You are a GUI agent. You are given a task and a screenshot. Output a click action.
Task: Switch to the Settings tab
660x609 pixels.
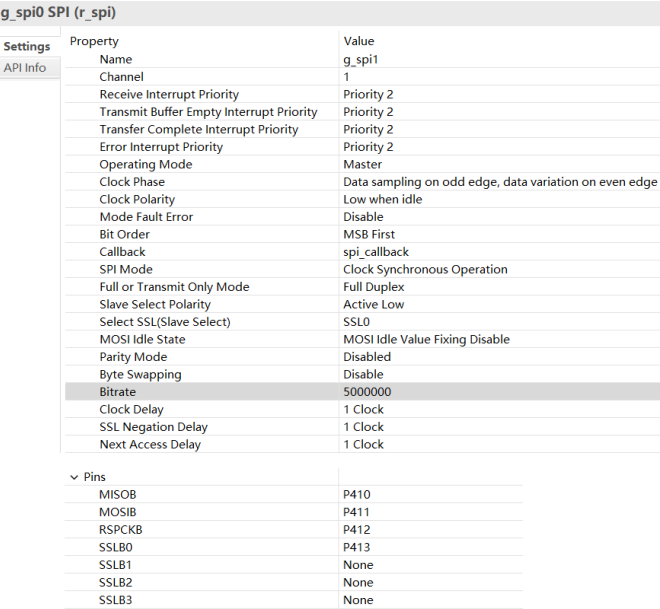(27, 46)
